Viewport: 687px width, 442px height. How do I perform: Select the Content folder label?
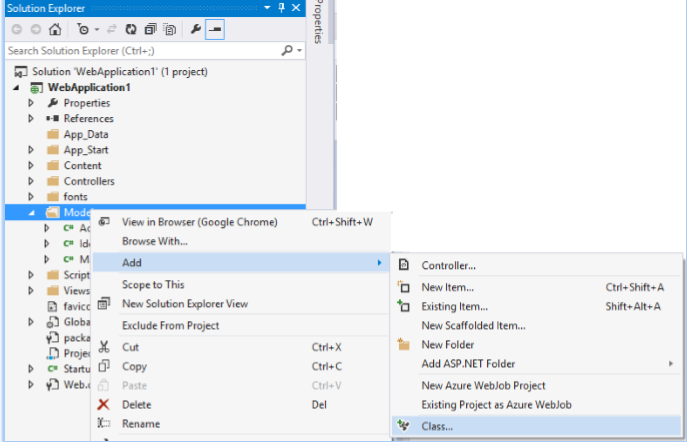click(82, 166)
